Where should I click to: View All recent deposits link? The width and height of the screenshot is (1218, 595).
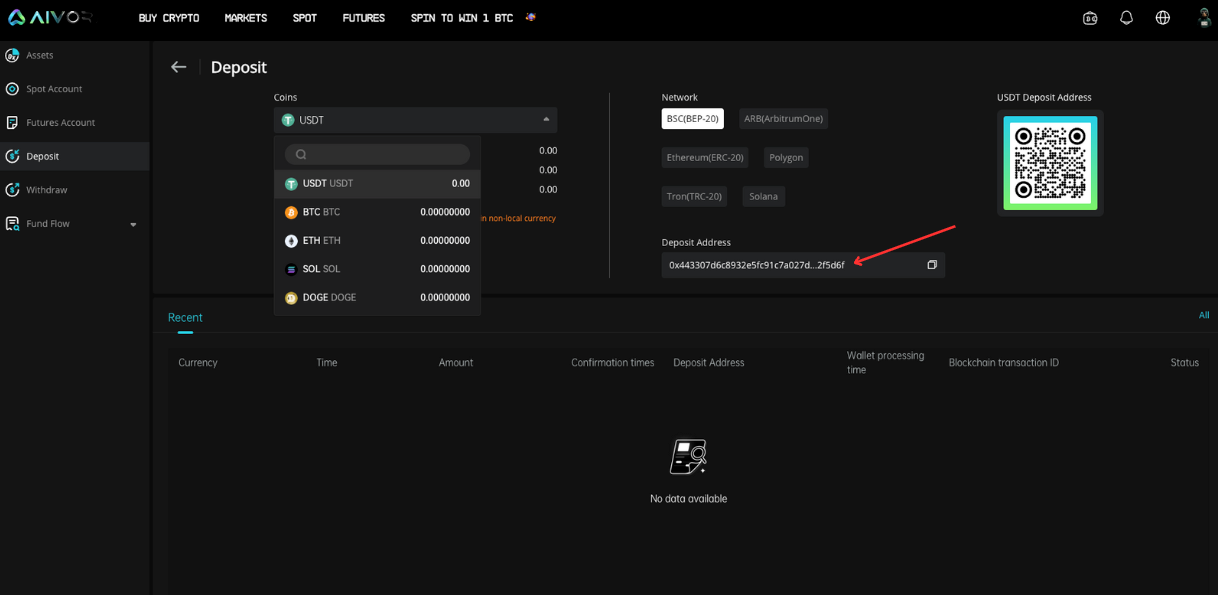(x=1204, y=315)
